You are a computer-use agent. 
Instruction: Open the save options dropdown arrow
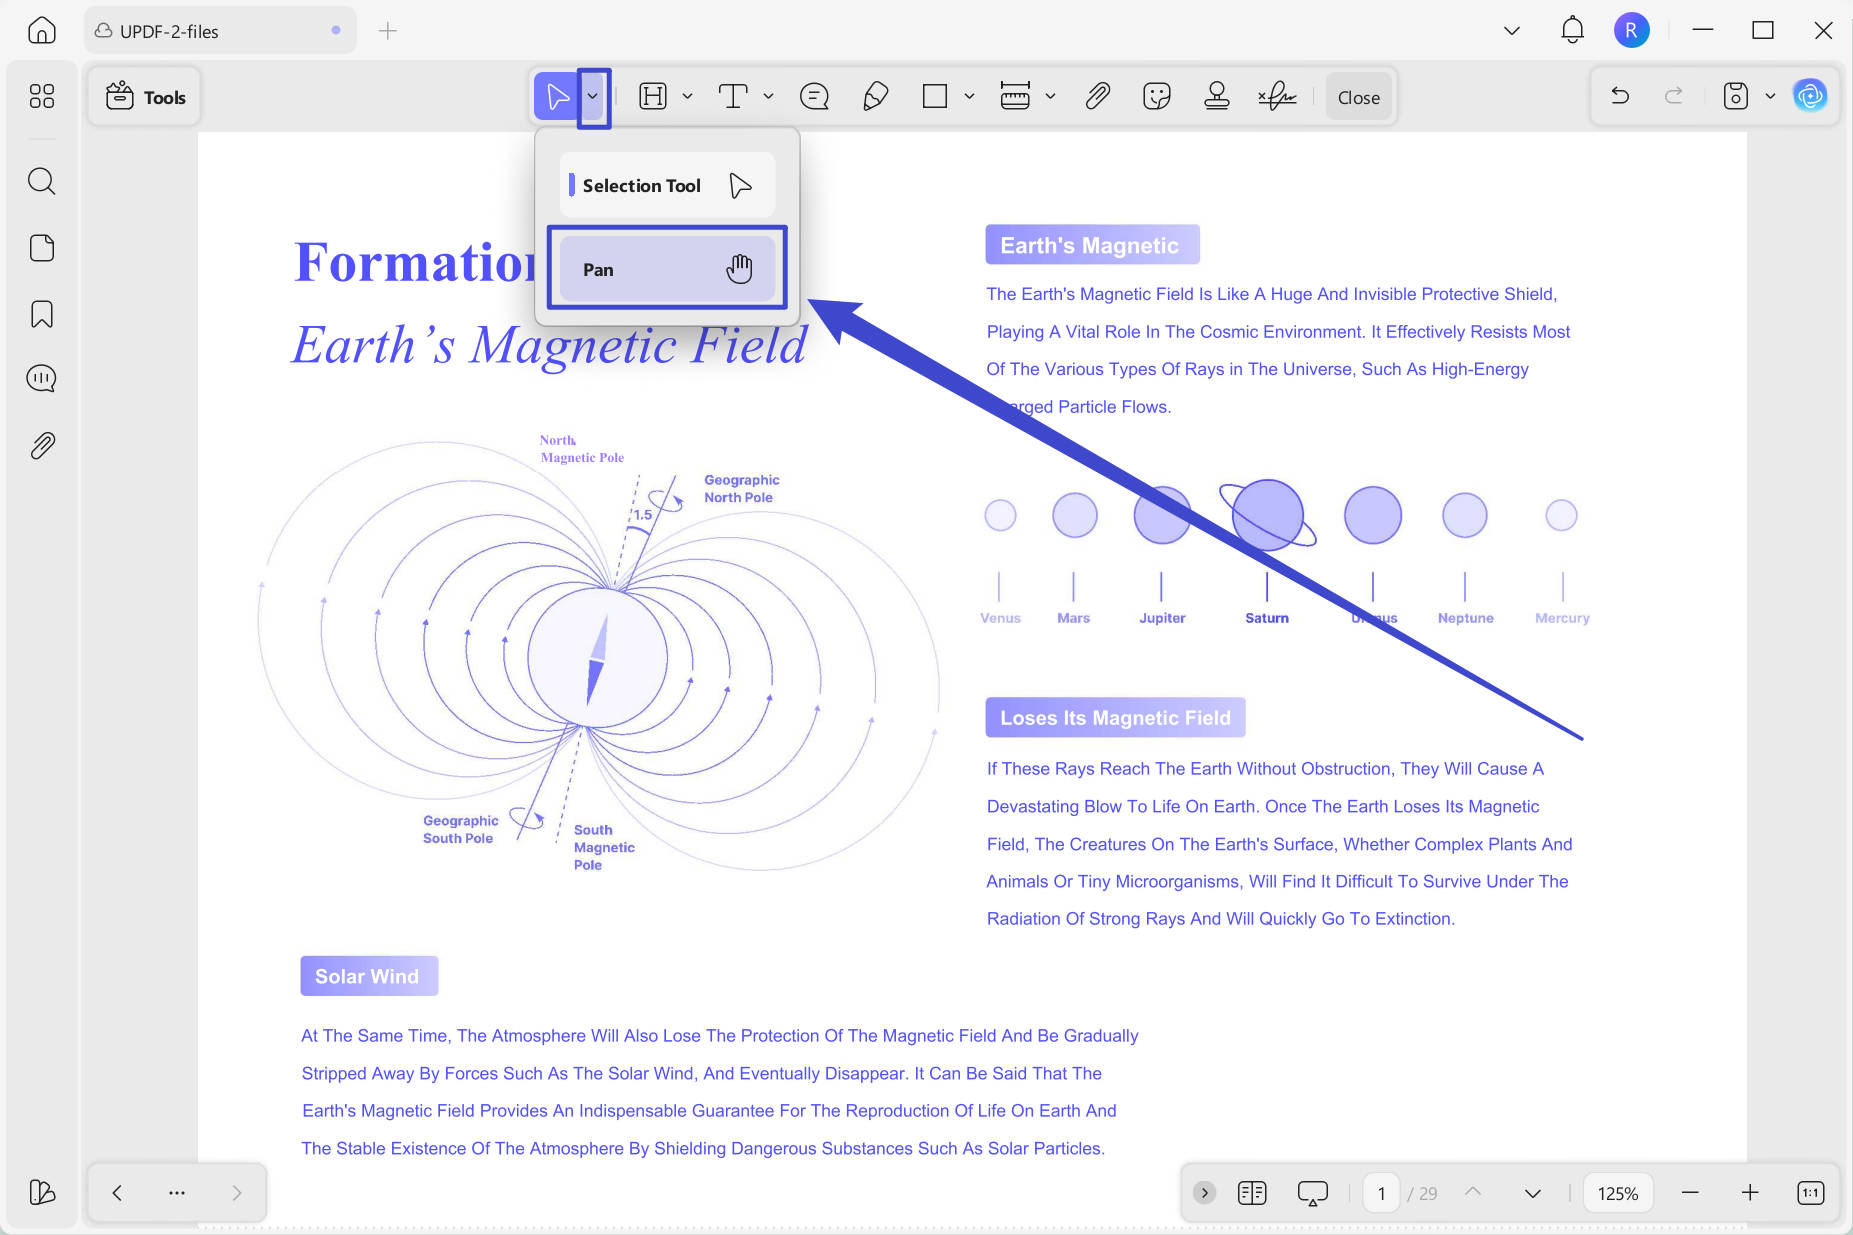pos(1770,97)
